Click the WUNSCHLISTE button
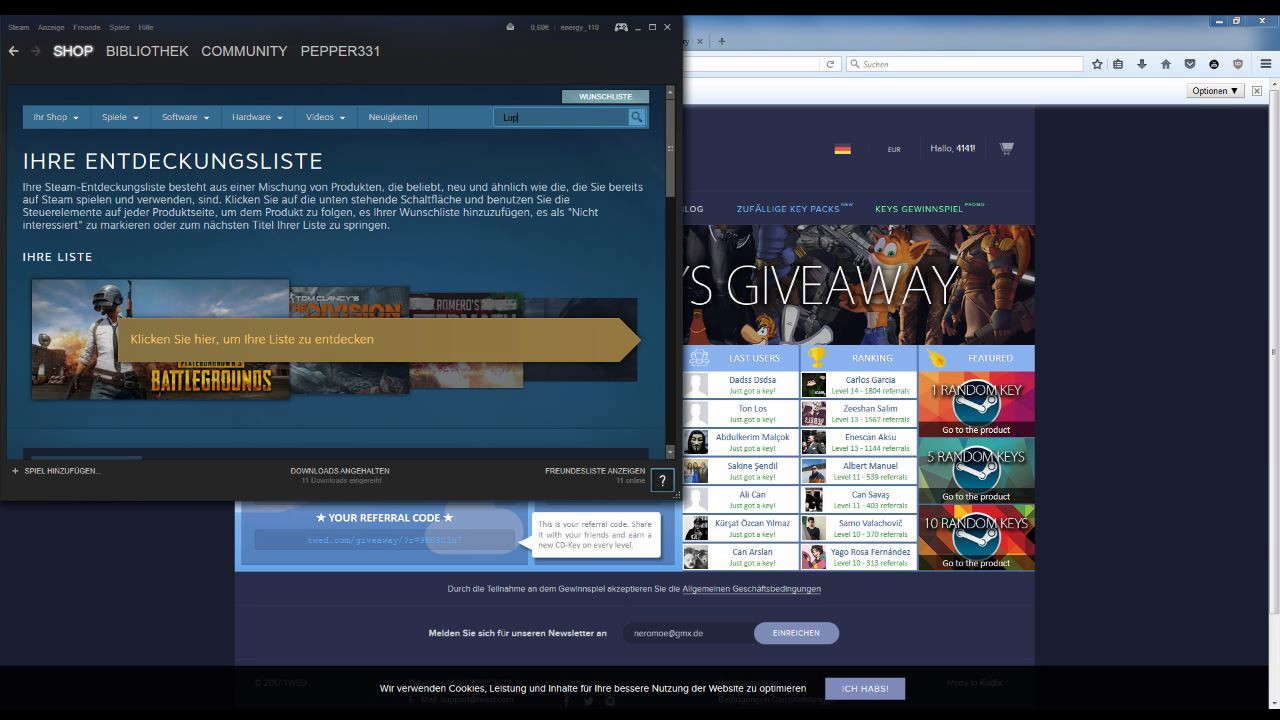Viewport: 1280px width, 720px height. coord(605,97)
